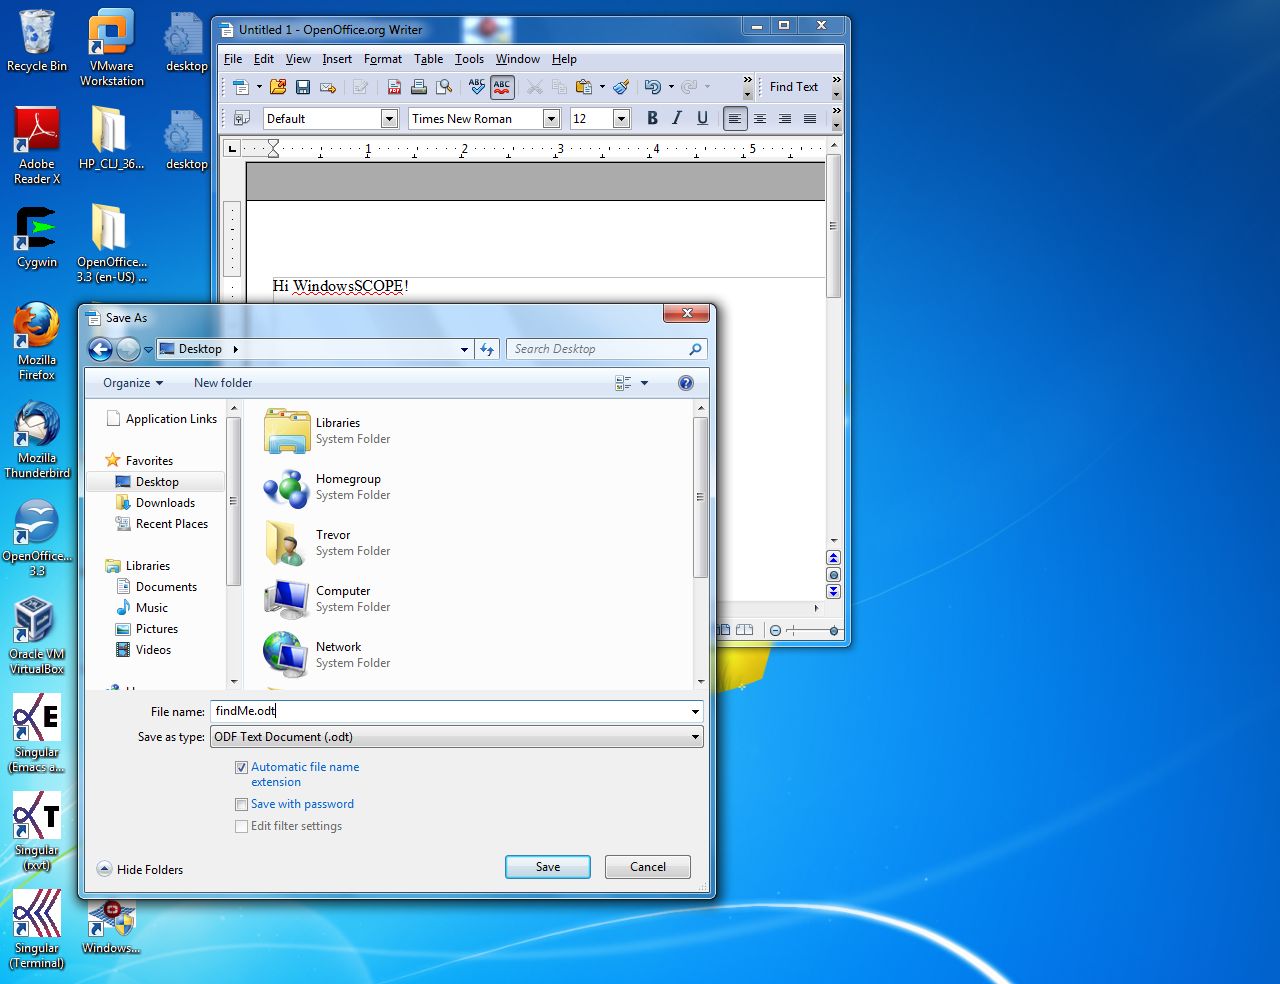This screenshot has height=984, width=1280.
Task: Open the Tools menu in Writer
Action: (469, 59)
